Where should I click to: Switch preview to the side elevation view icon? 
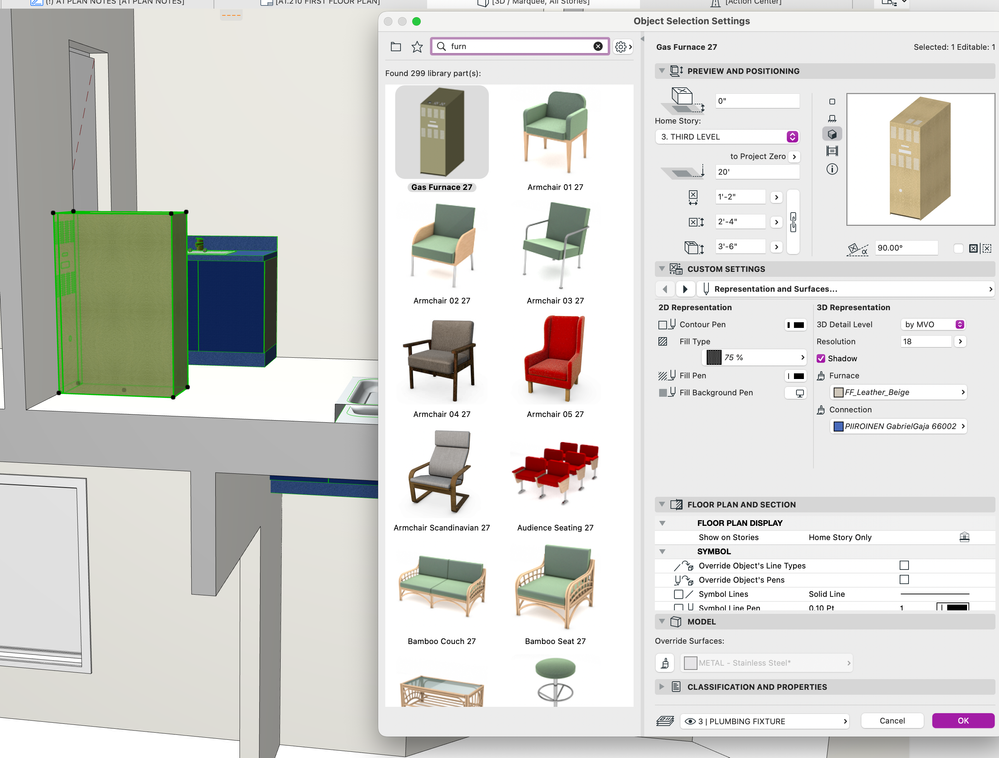[x=832, y=118]
